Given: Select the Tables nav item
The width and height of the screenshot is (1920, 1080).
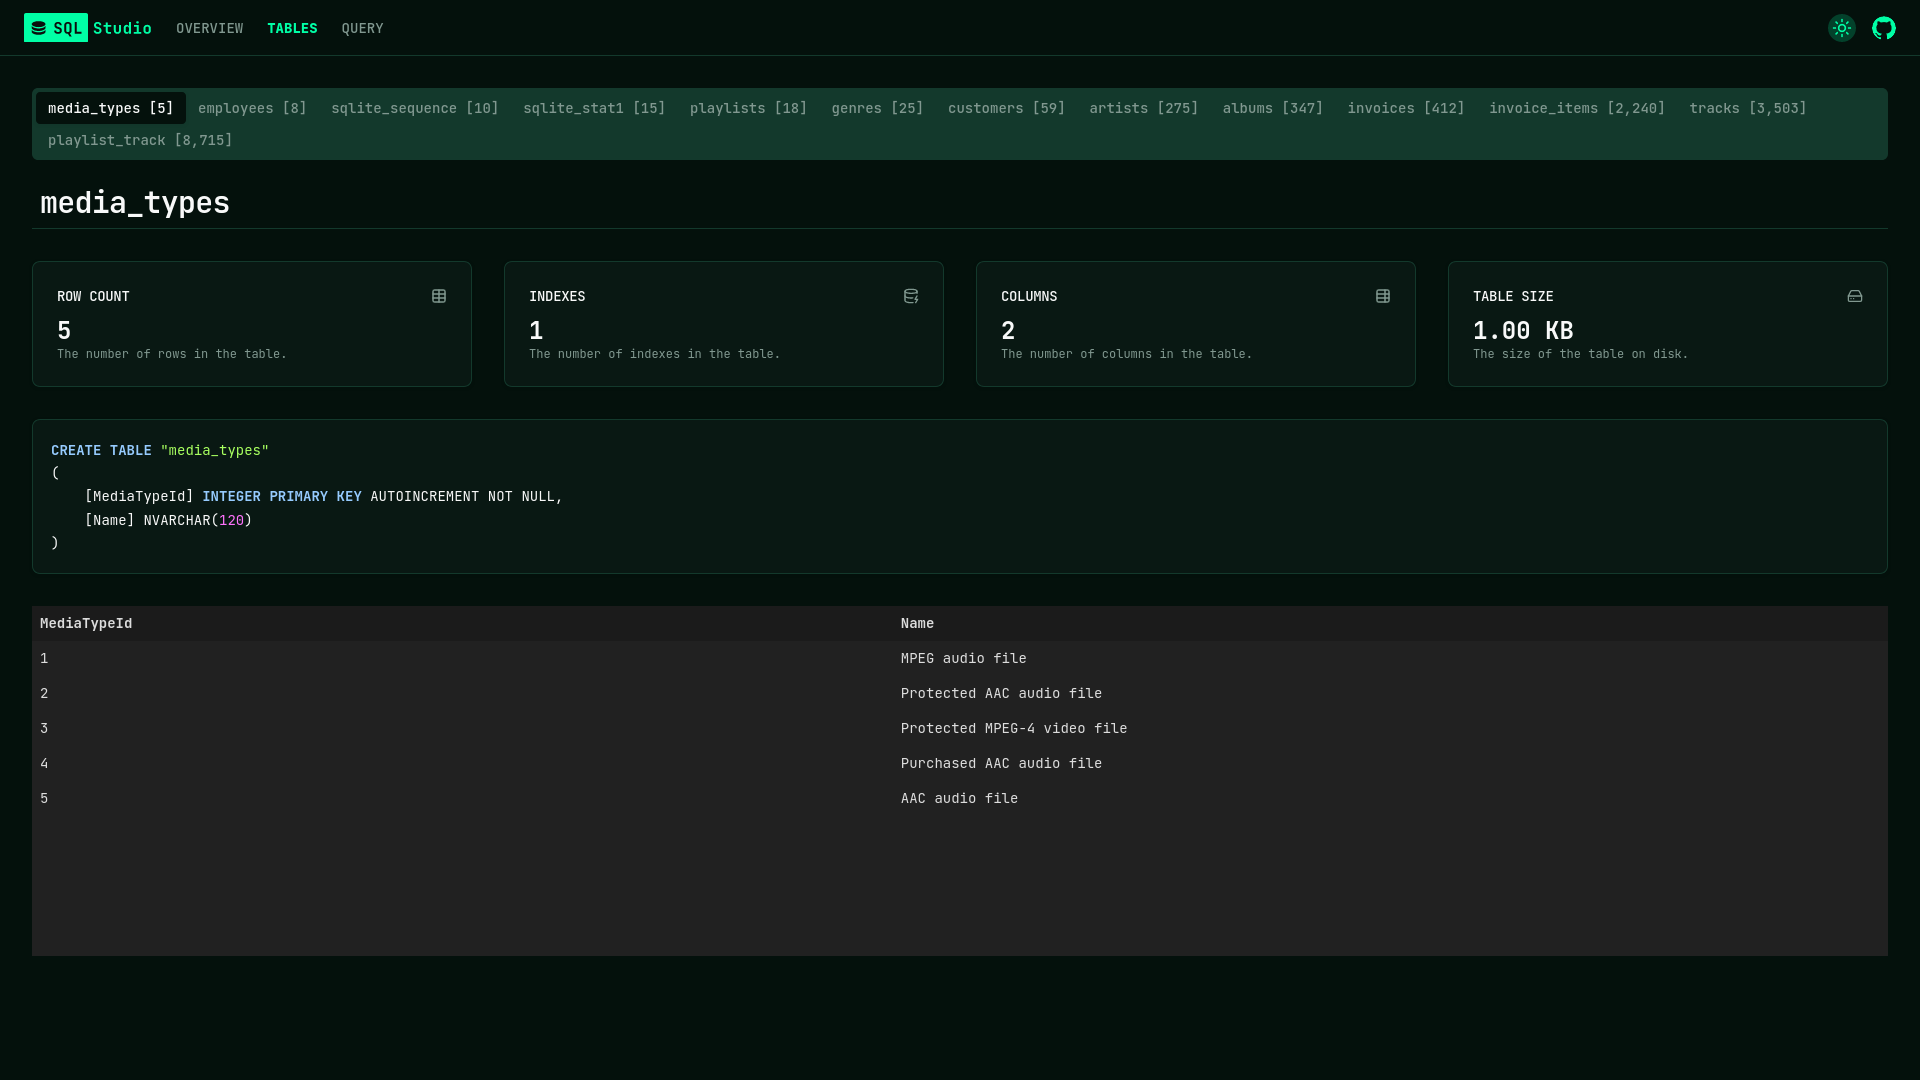Looking at the screenshot, I should [292, 28].
